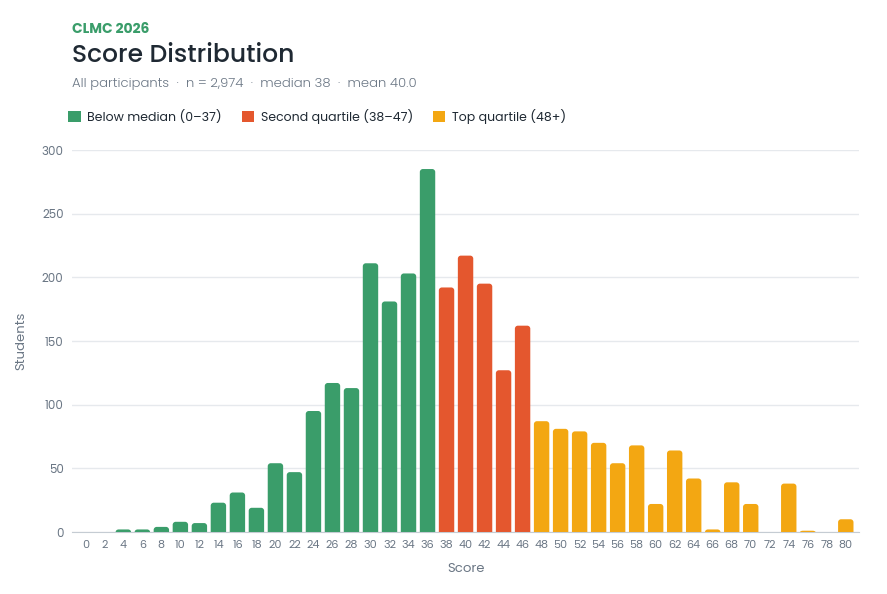Toggle the 'Second quartile (38–47)' legend label
The width and height of the screenshot is (887, 594).
coord(337,117)
